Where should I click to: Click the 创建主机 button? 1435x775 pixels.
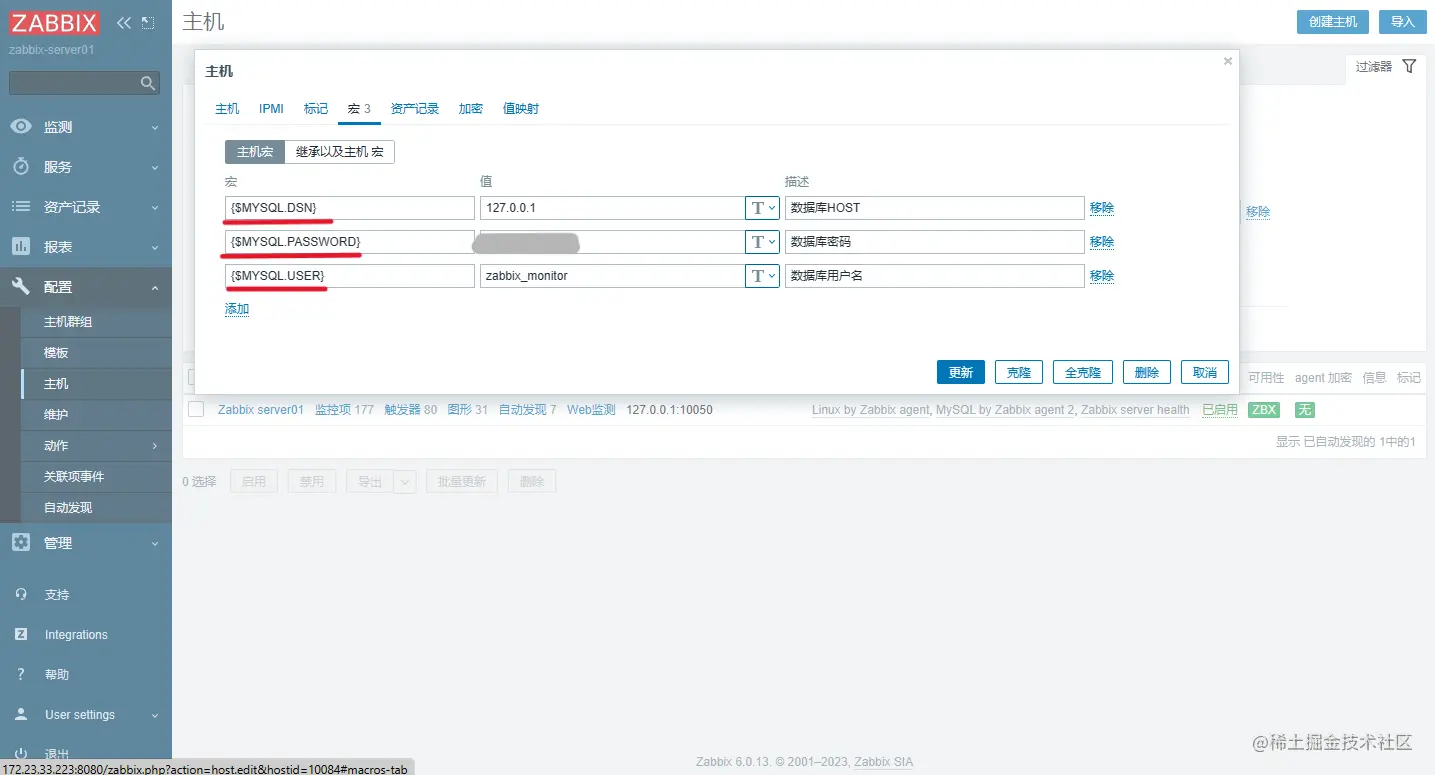1333,22
